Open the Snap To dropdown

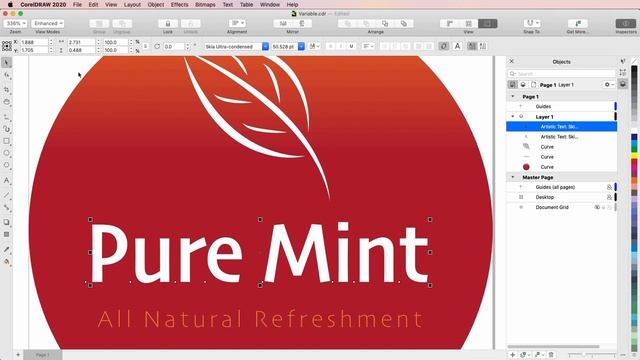532,23
